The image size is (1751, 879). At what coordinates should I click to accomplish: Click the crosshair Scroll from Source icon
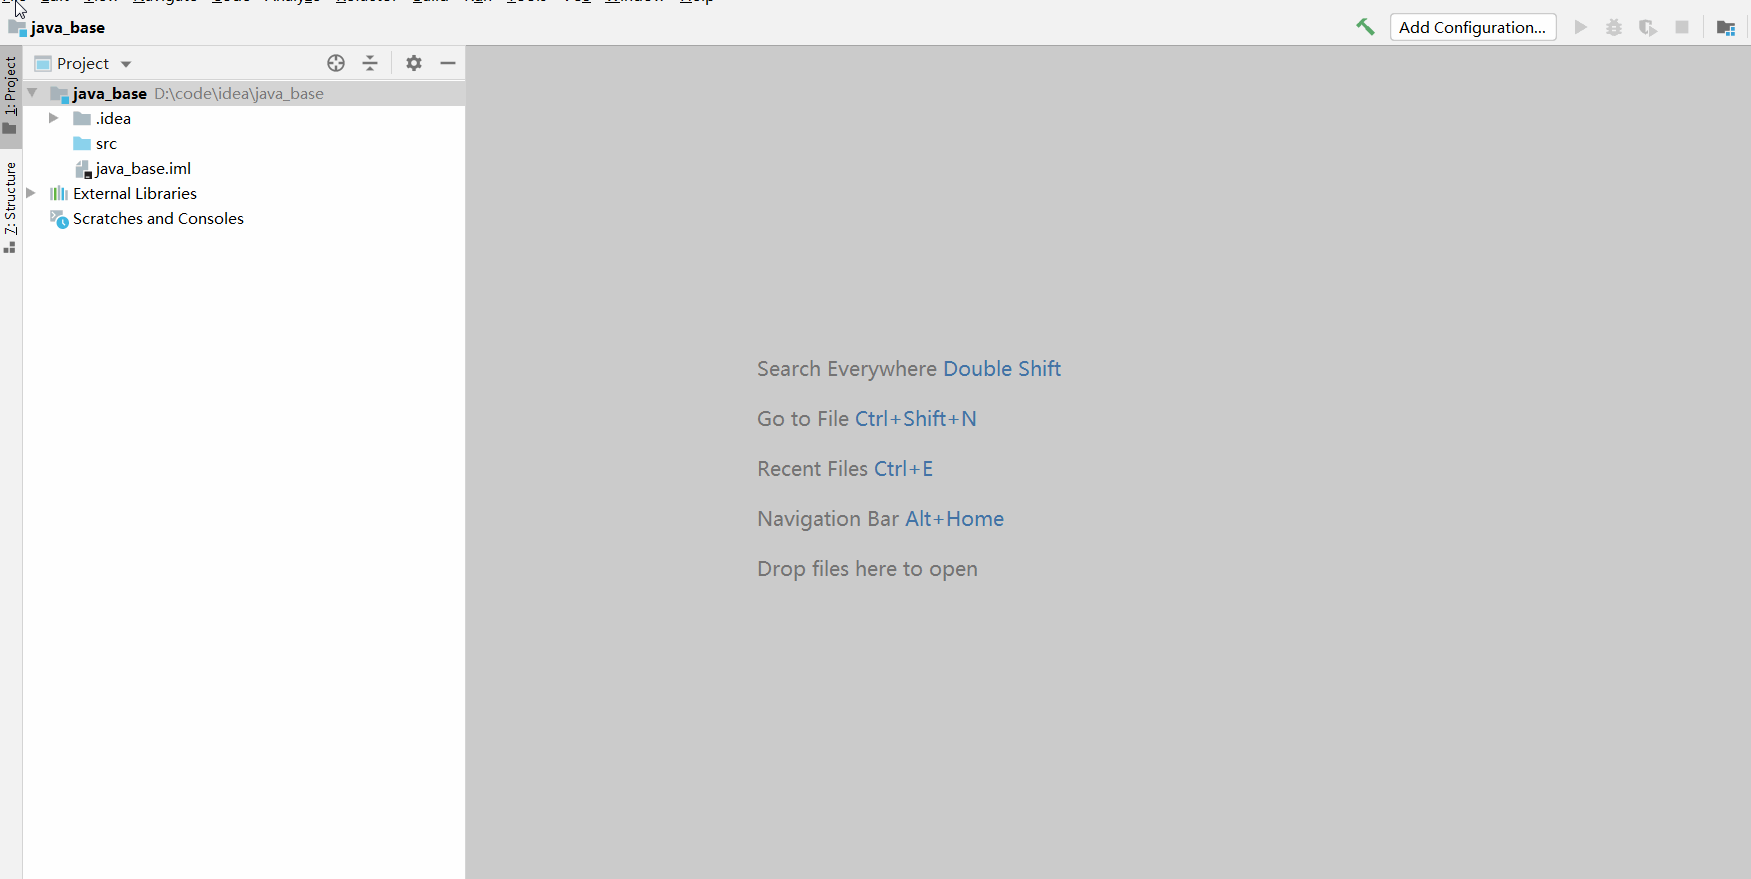[x=336, y=63]
